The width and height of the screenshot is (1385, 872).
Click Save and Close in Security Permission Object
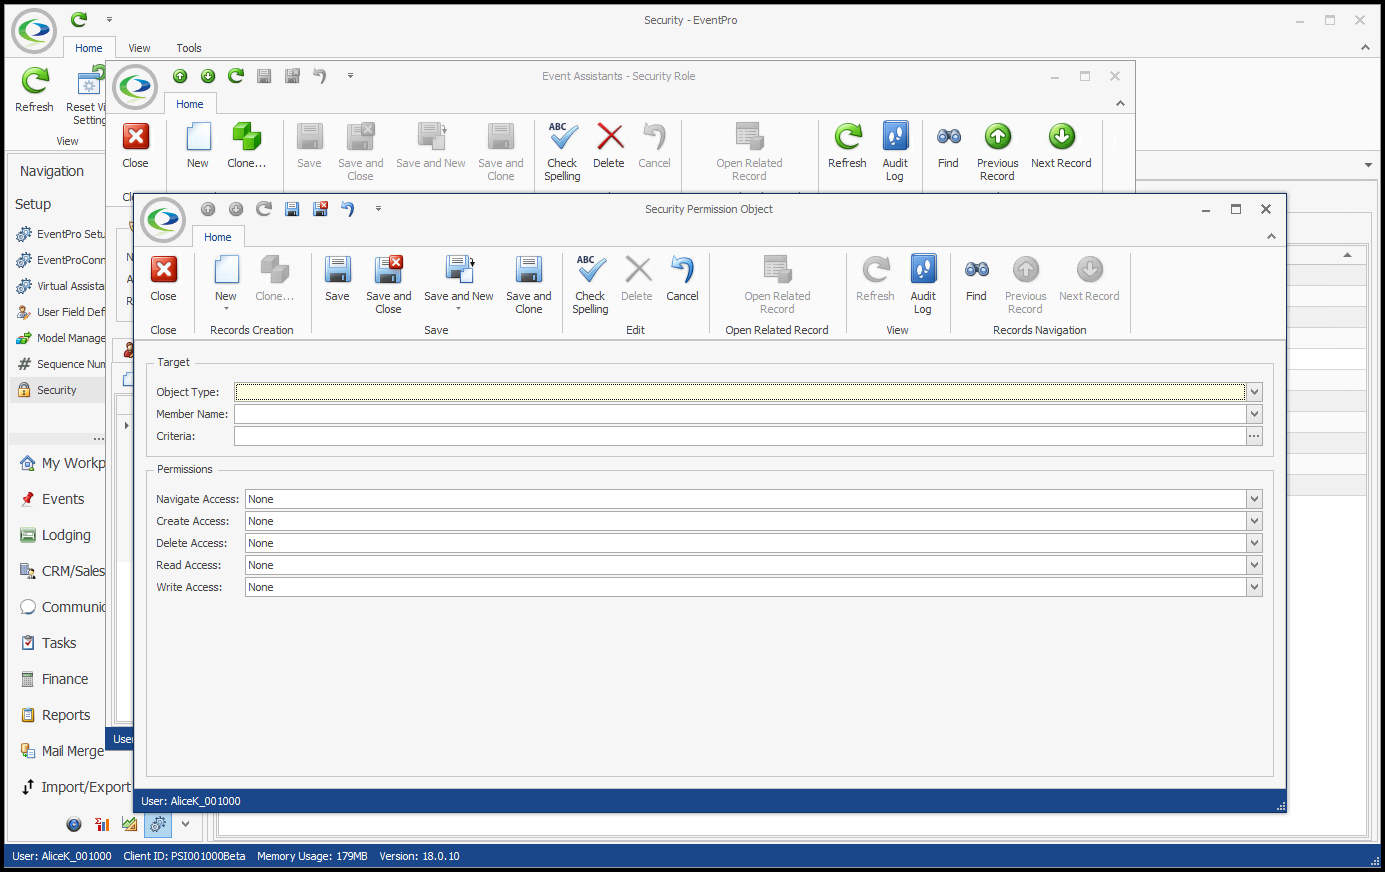click(388, 284)
